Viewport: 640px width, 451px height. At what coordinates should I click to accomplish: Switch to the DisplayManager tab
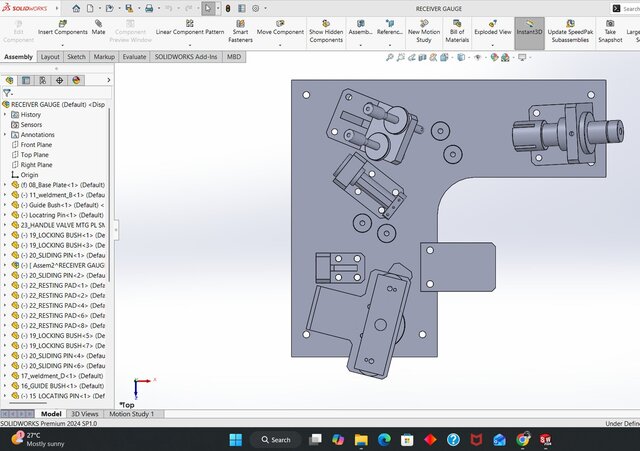[x=76, y=80]
